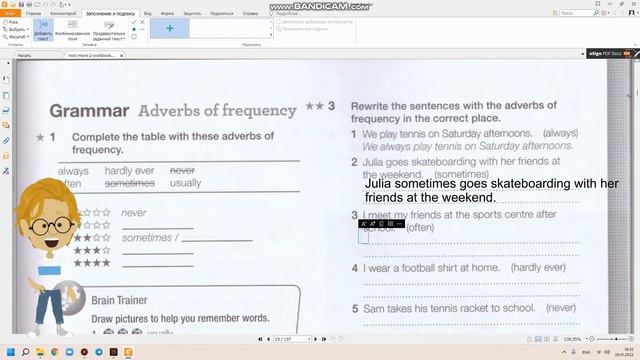Expand the left navigation panel arrow

pos(8,63)
